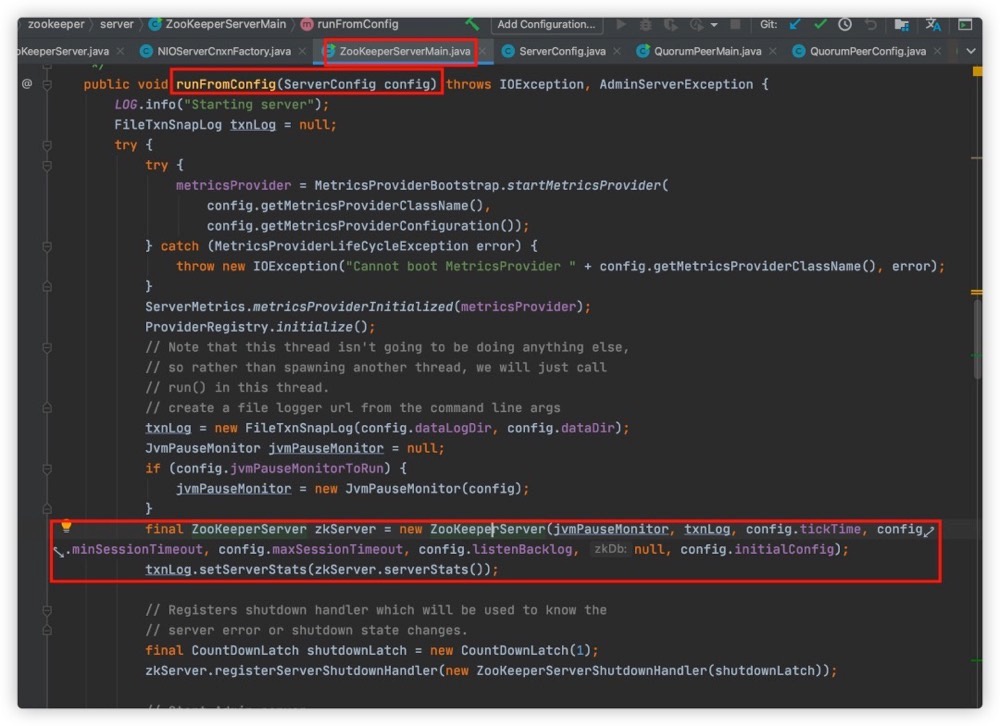Click the txnLog variable in FileTxnSnapLog declaration
The width and height of the screenshot is (1000, 726).
253,124
